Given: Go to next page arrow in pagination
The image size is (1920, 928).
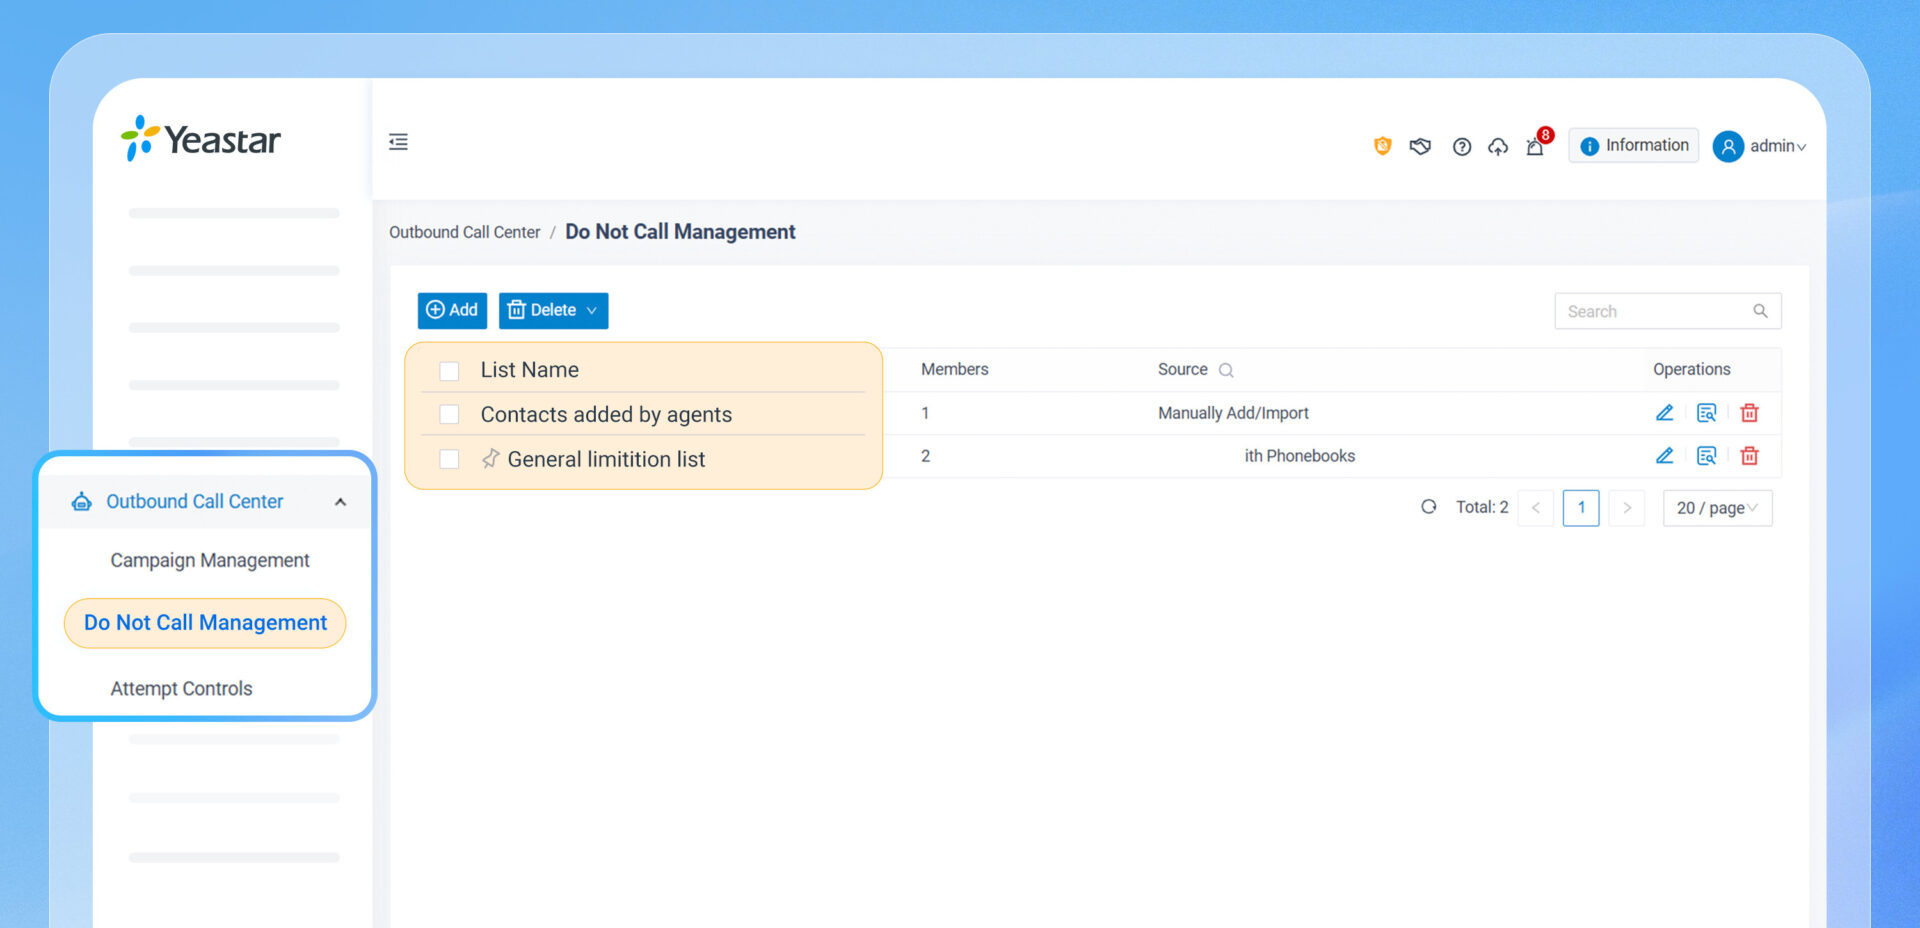Looking at the screenshot, I should click(1627, 508).
